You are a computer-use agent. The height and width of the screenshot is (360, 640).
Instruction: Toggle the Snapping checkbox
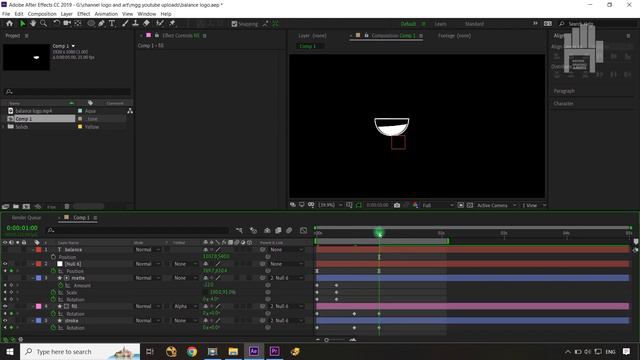click(234, 24)
